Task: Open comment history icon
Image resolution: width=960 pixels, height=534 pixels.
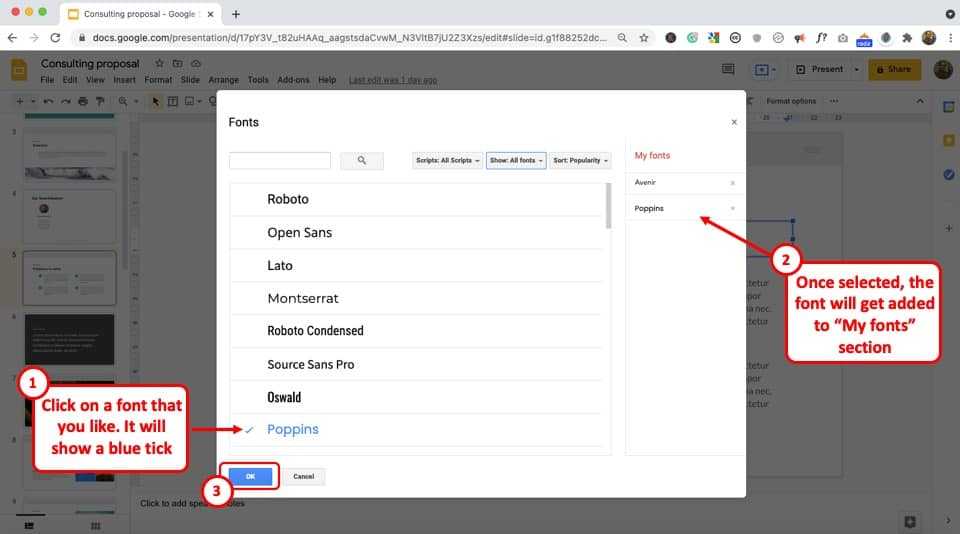Action: (x=728, y=69)
